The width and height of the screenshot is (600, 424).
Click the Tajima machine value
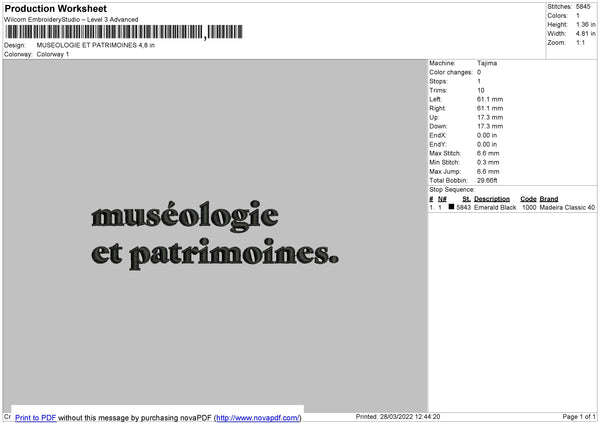click(x=487, y=63)
